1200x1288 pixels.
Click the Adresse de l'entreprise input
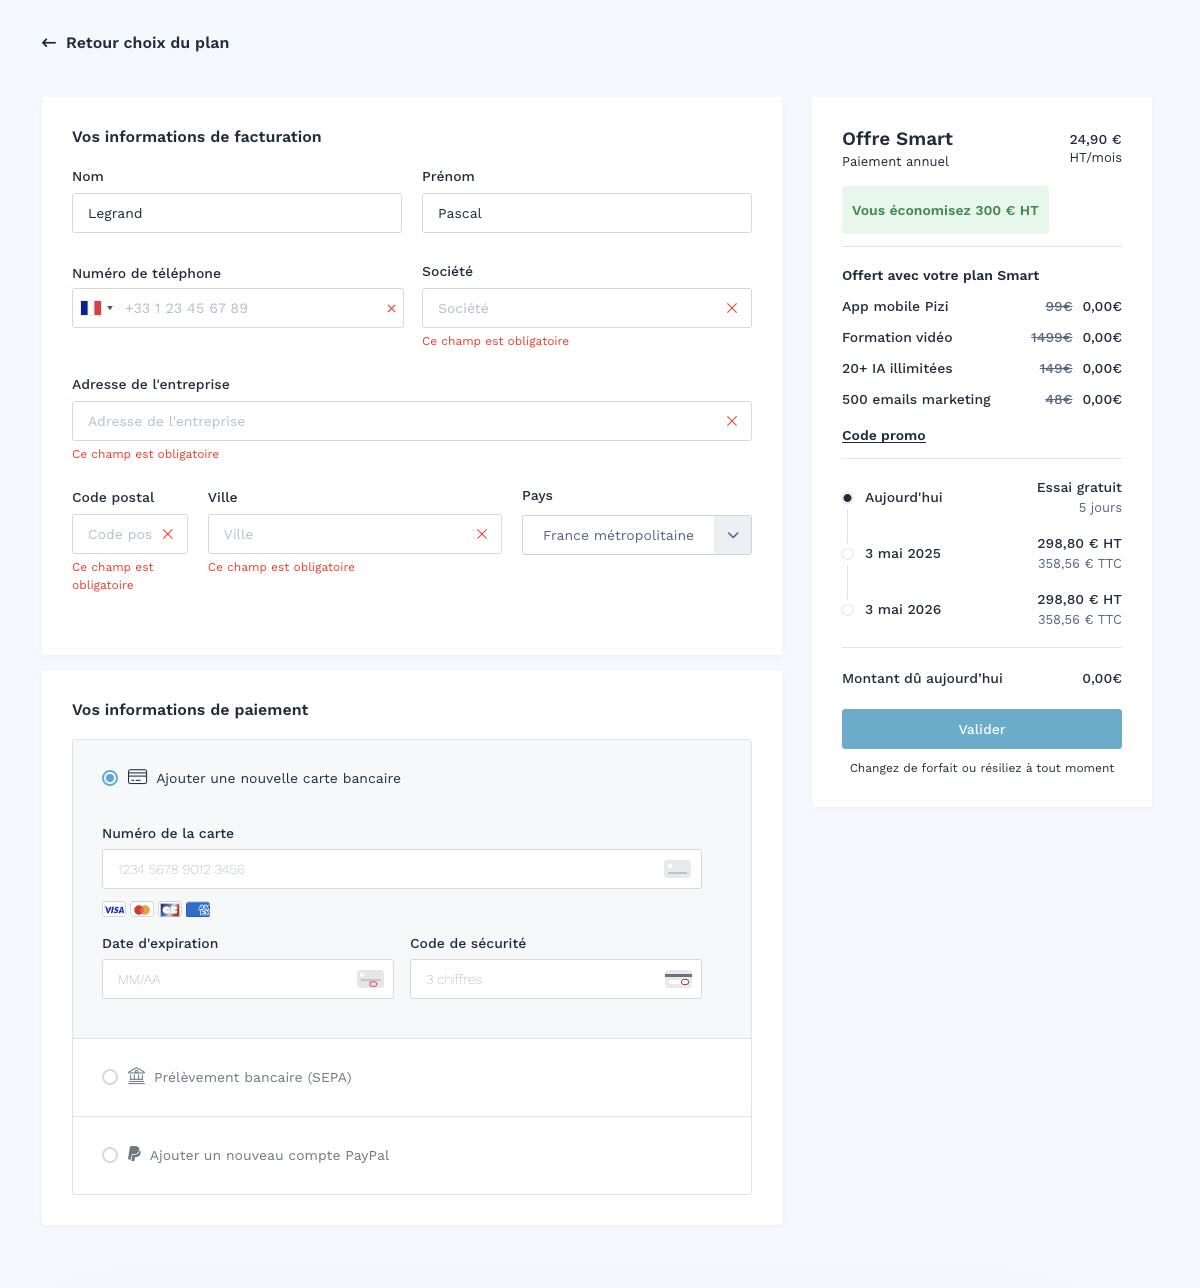pos(412,421)
